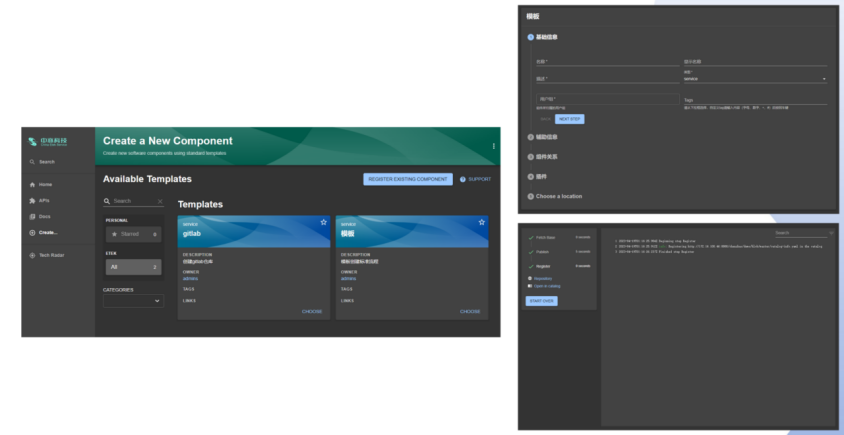
Task: Star the gitlab template
Action: [x=323, y=222]
